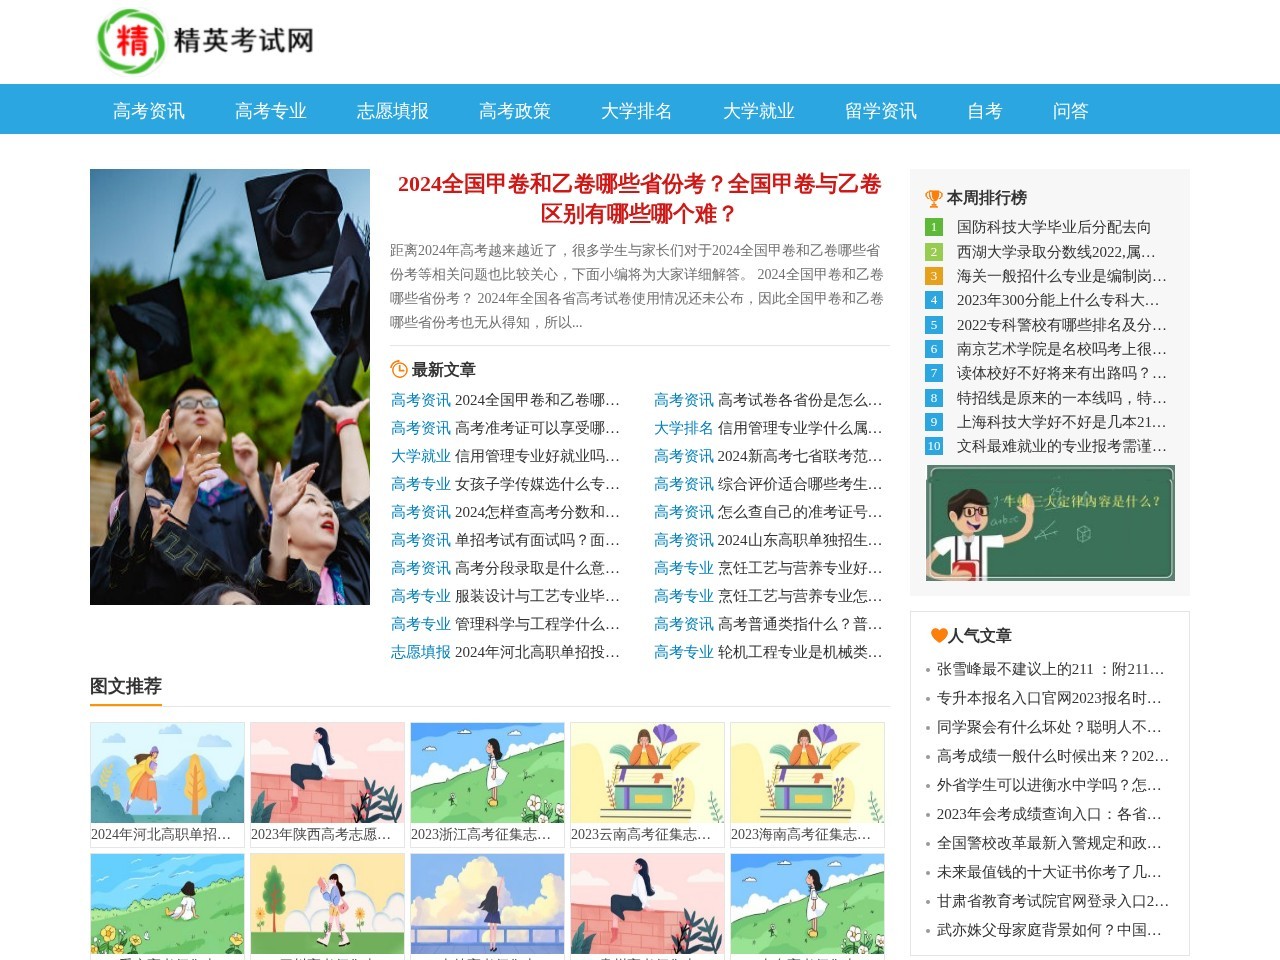Open article 高考普通类指什么
This screenshot has height=960, width=1280.
[x=800, y=624]
